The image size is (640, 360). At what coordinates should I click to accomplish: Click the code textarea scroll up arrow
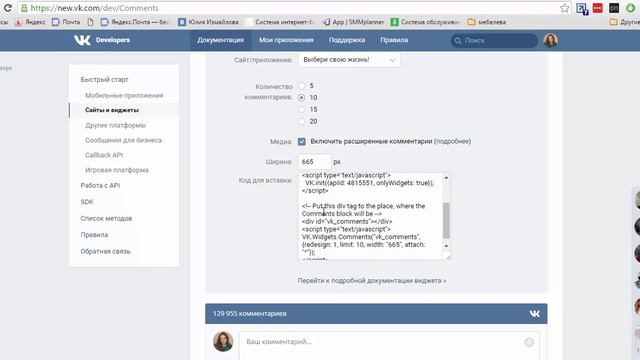point(446,178)
